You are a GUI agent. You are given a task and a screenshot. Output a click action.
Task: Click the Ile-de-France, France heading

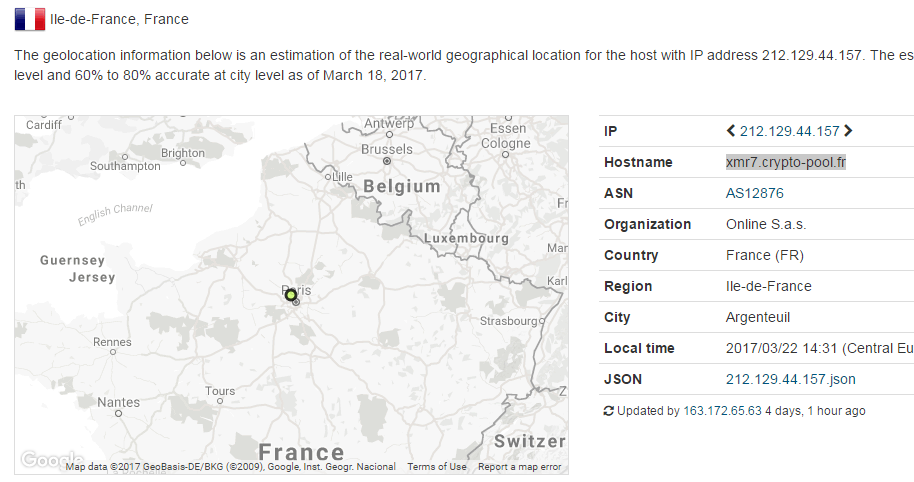tap(119, 19)
